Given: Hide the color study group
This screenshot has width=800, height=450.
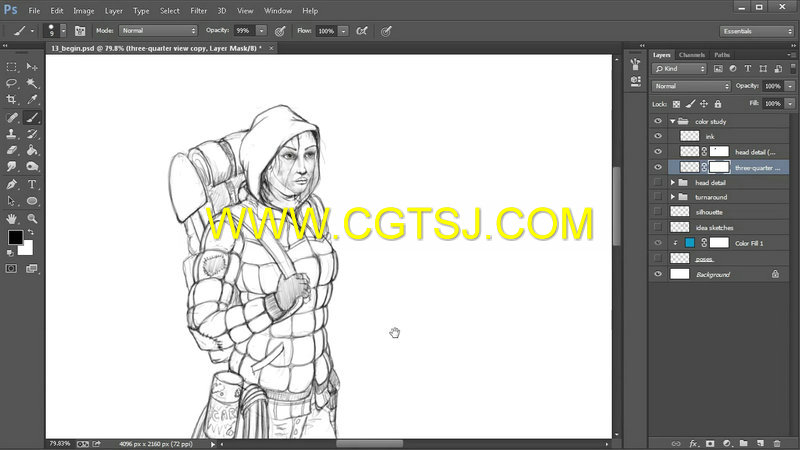Looking at the screenshot, I should (x=658, y=121).
